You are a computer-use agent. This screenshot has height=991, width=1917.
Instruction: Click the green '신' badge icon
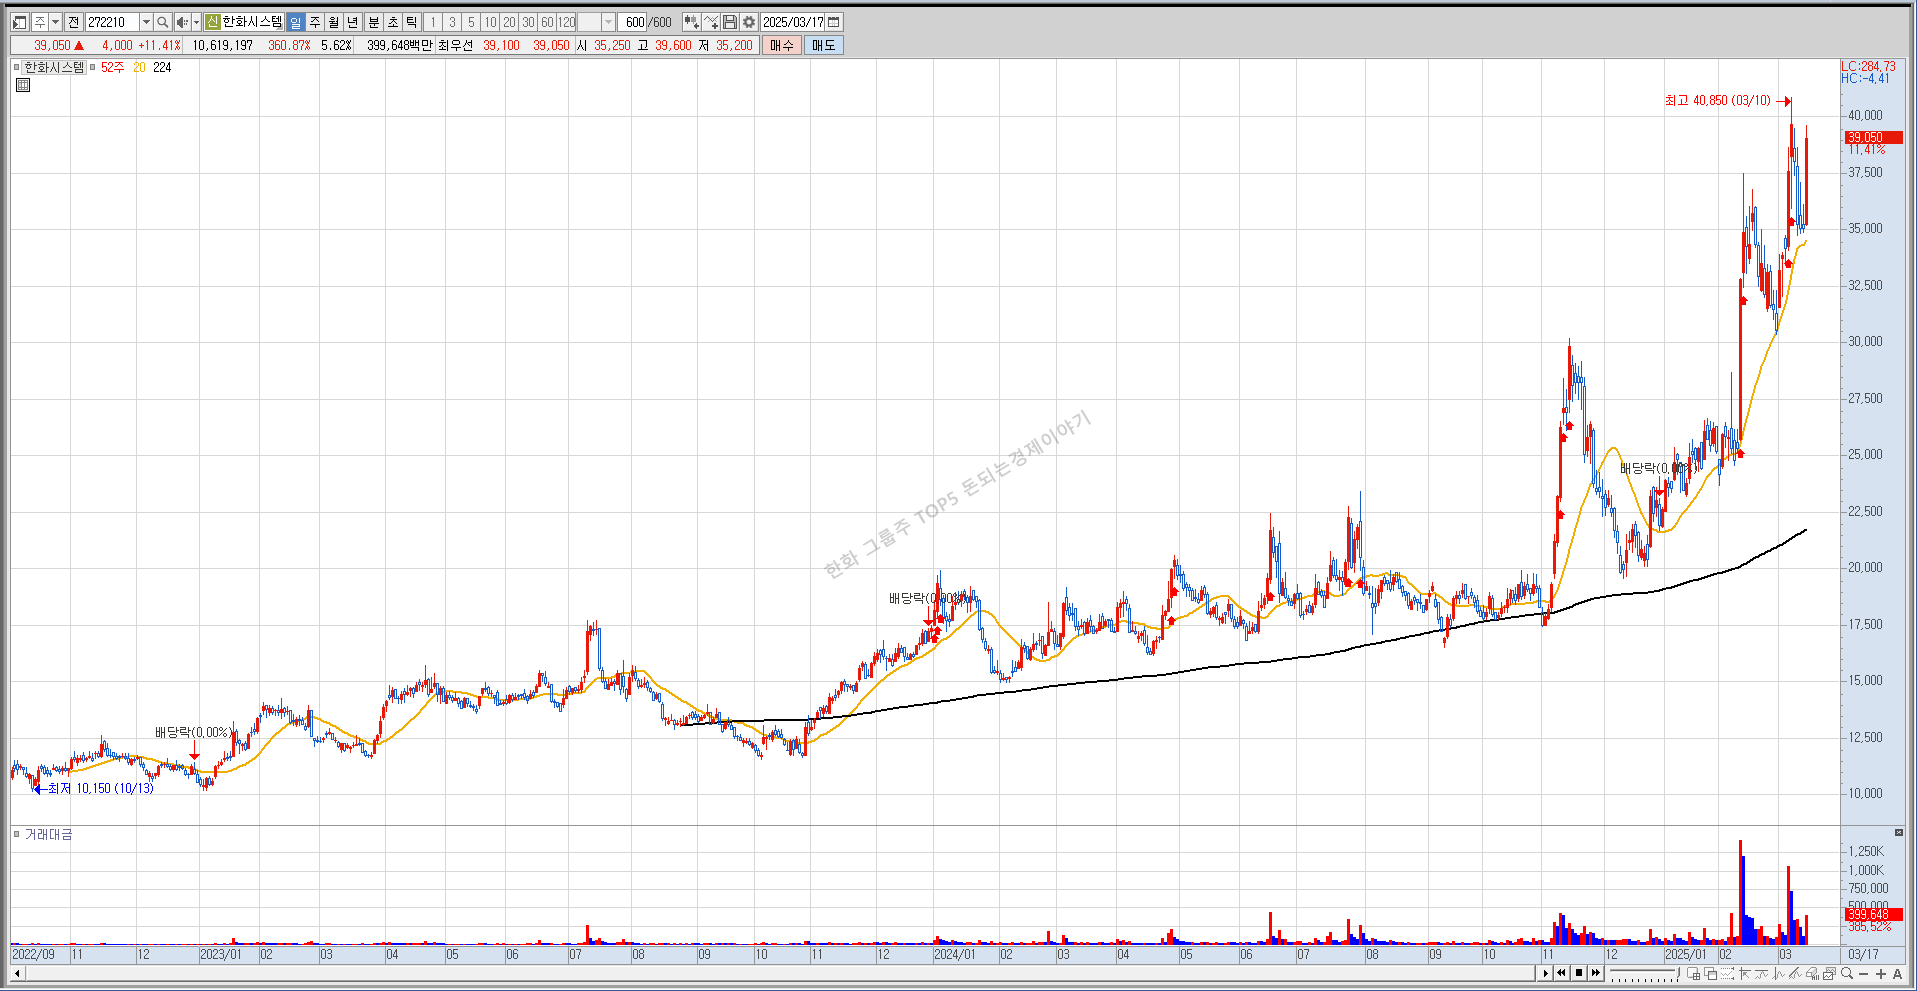(212, 22)
